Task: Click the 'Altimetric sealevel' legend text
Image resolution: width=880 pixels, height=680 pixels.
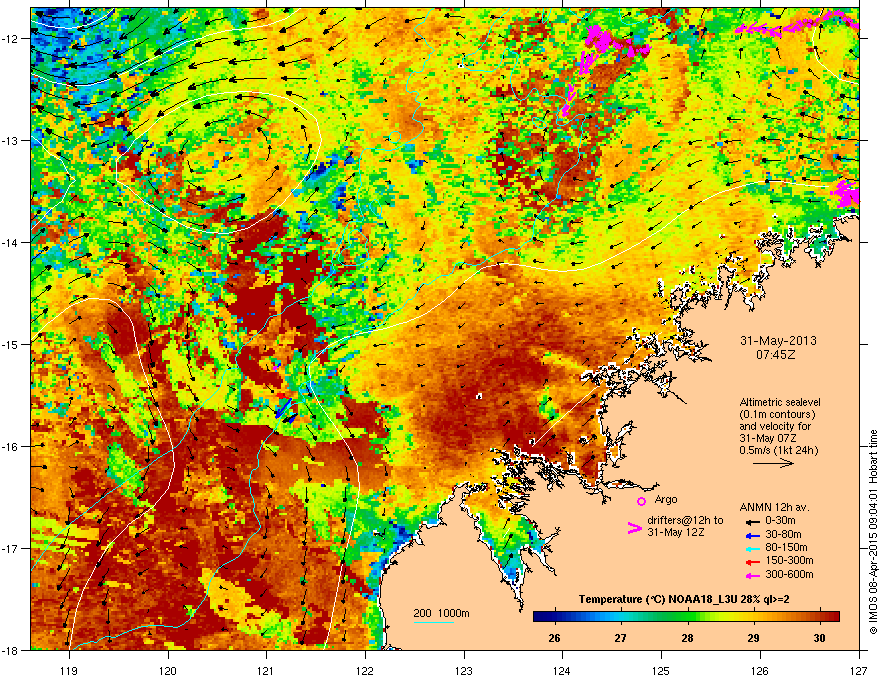Action: [780, 402]
